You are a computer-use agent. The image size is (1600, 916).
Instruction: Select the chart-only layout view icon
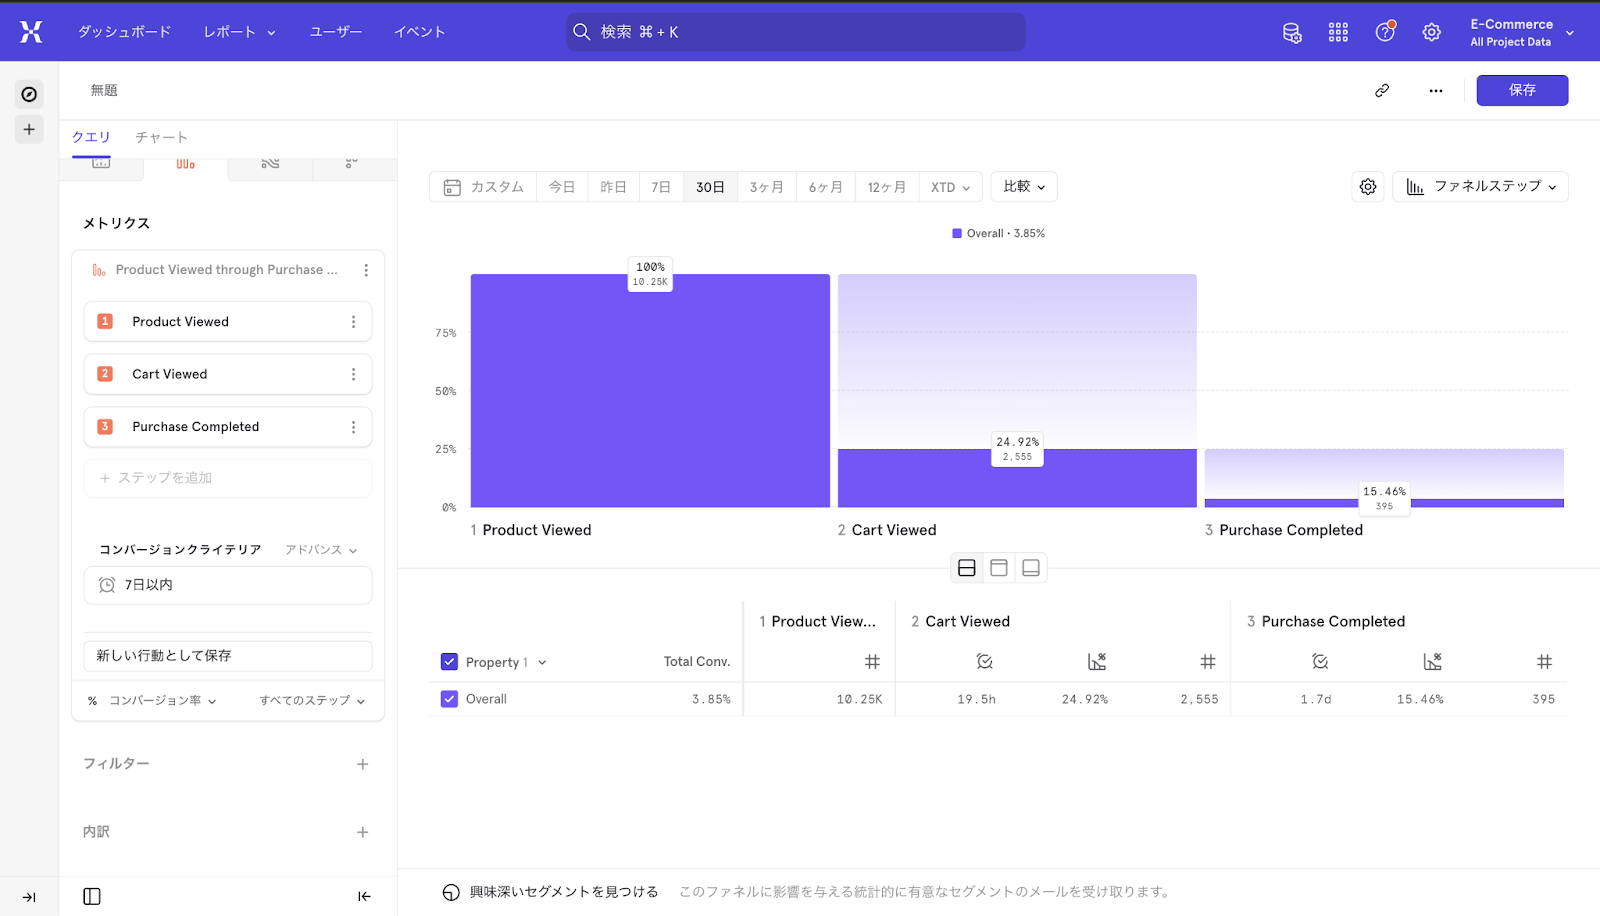point(1031,568)
